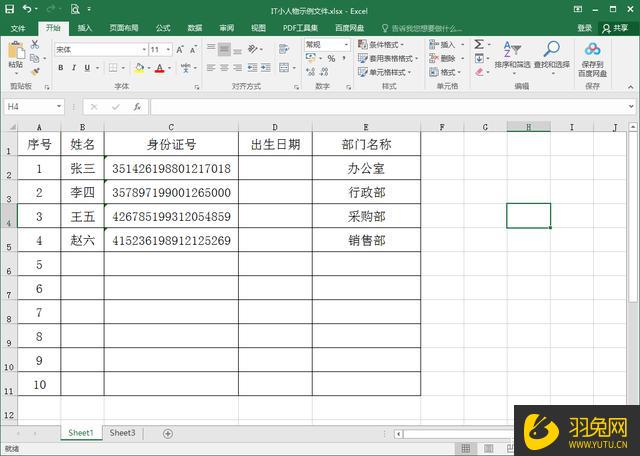This screenshot has height=456, width=640.
Task: Decrease font size with smaller A icon
Action: 193,50
